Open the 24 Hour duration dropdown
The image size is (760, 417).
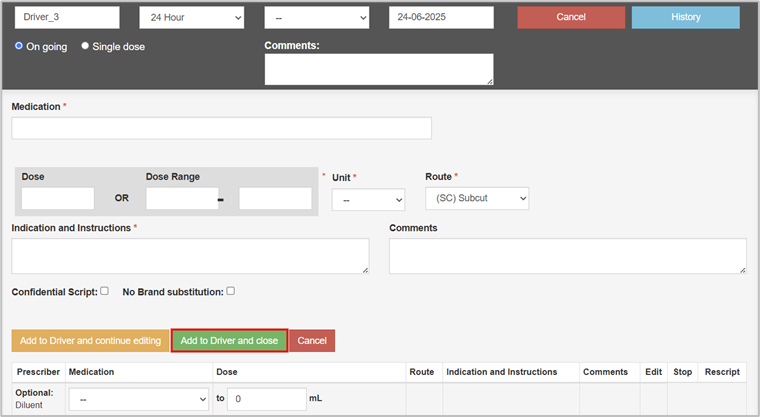[x=191, y=18]
